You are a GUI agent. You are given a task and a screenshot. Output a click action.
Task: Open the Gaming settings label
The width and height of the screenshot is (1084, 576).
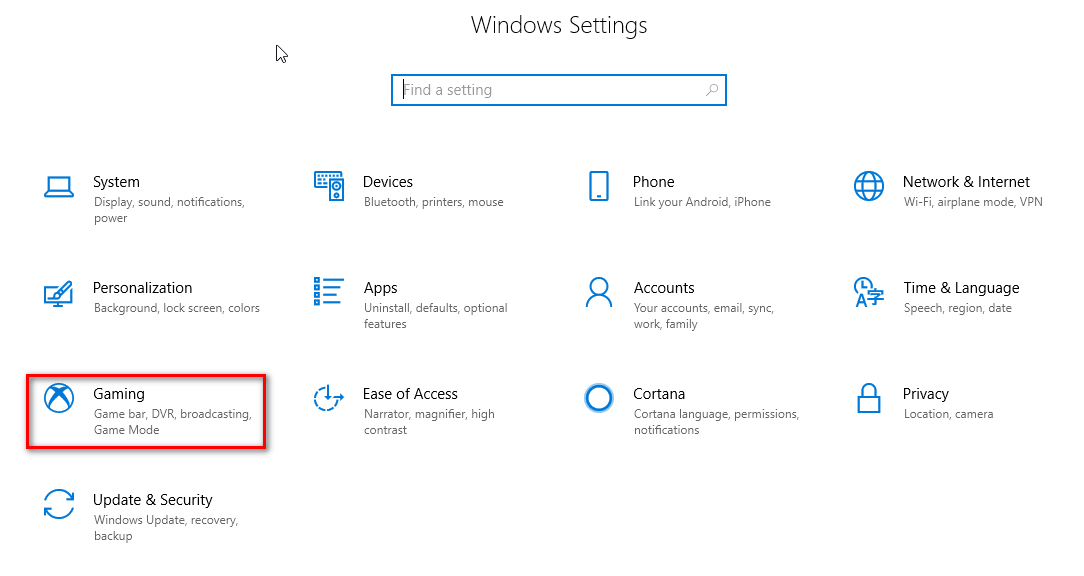[x=119, y=394]
